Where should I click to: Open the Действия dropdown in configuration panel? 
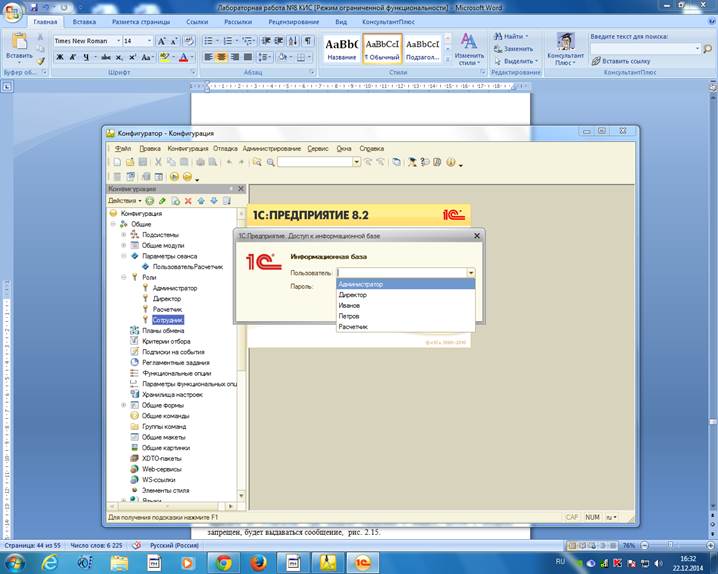pyautogui.click(x=125, y=200)
